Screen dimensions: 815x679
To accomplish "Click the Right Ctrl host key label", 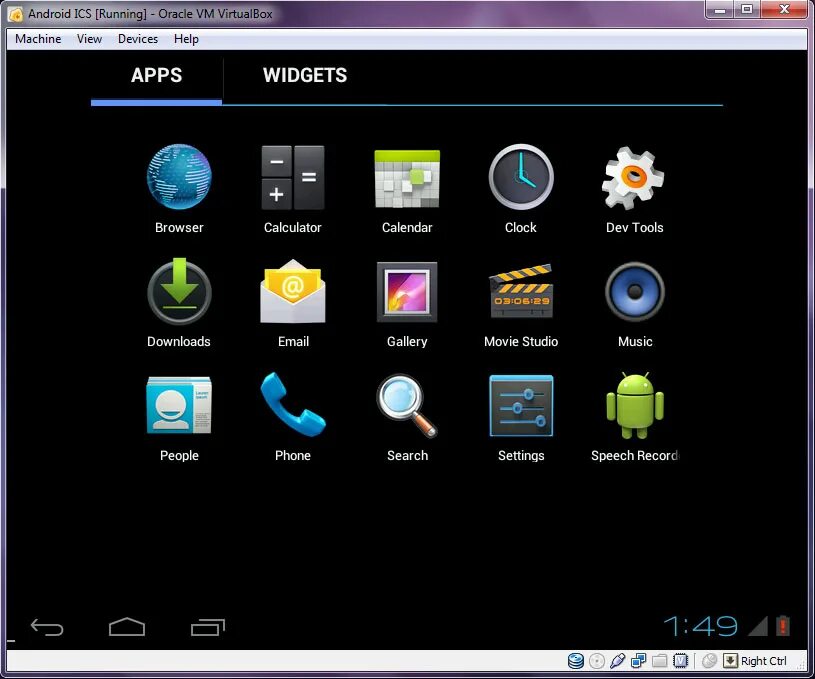I will [x=764, y=661].
